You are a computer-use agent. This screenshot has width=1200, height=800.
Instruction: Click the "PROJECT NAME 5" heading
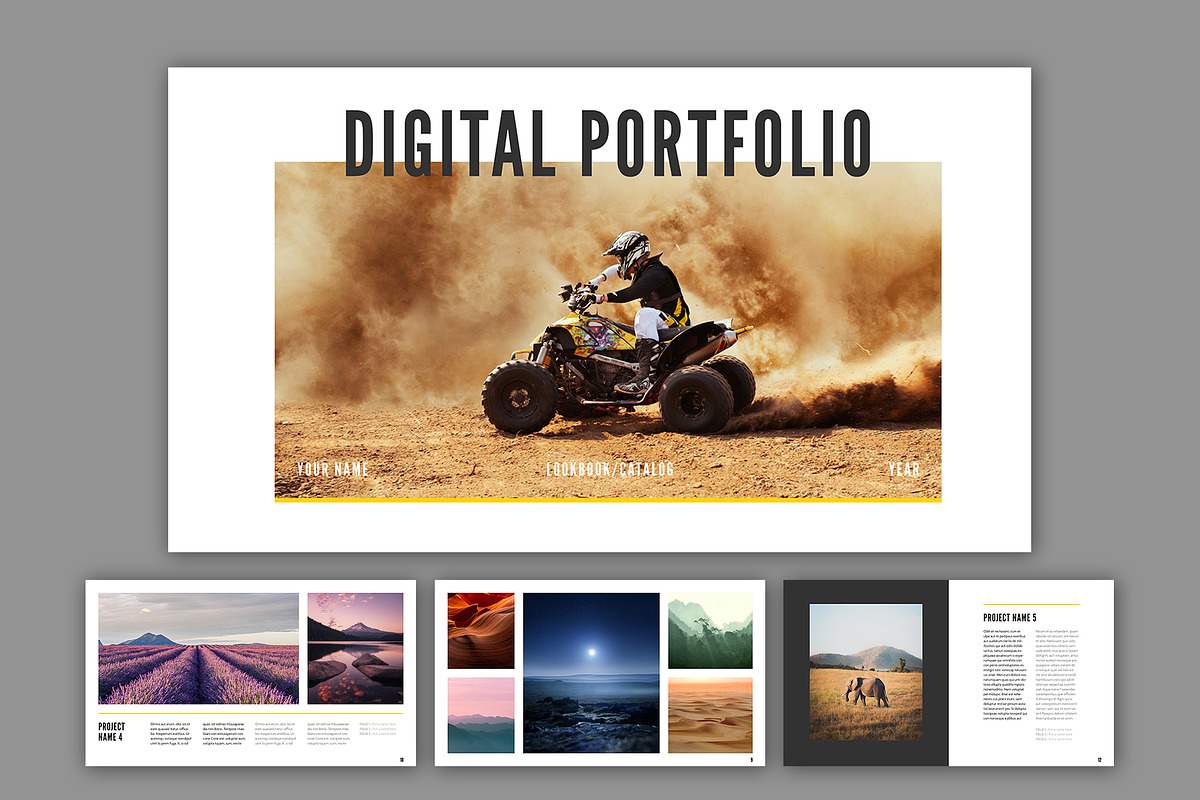[1010, 618]
